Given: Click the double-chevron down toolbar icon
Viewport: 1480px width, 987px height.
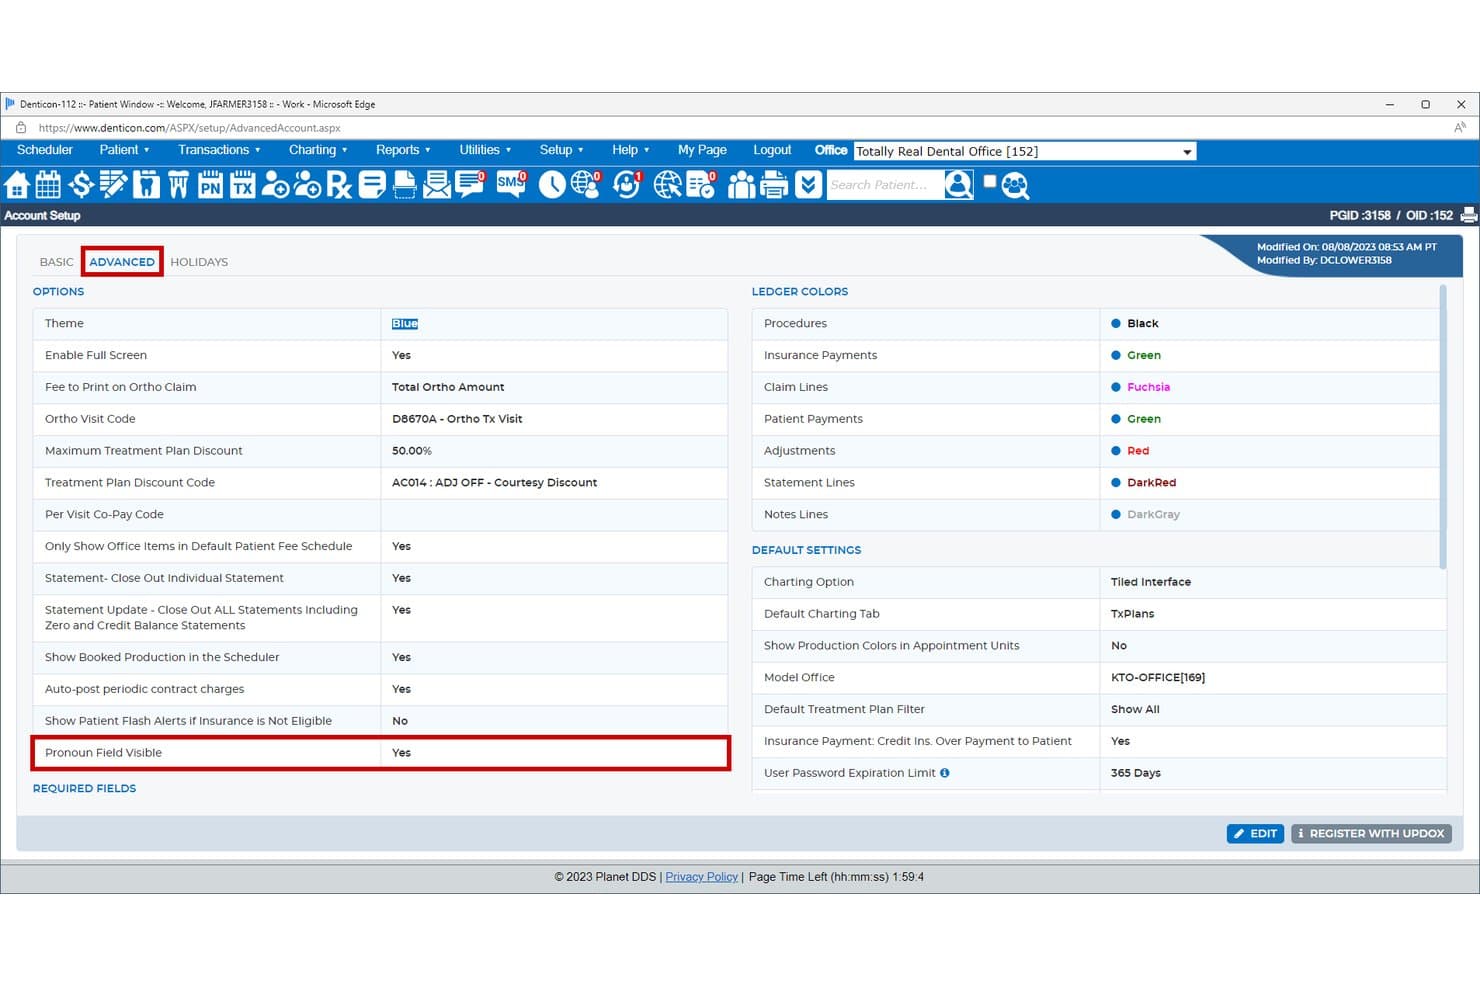Looking at the screenshot, I should (x=808, y=185).
